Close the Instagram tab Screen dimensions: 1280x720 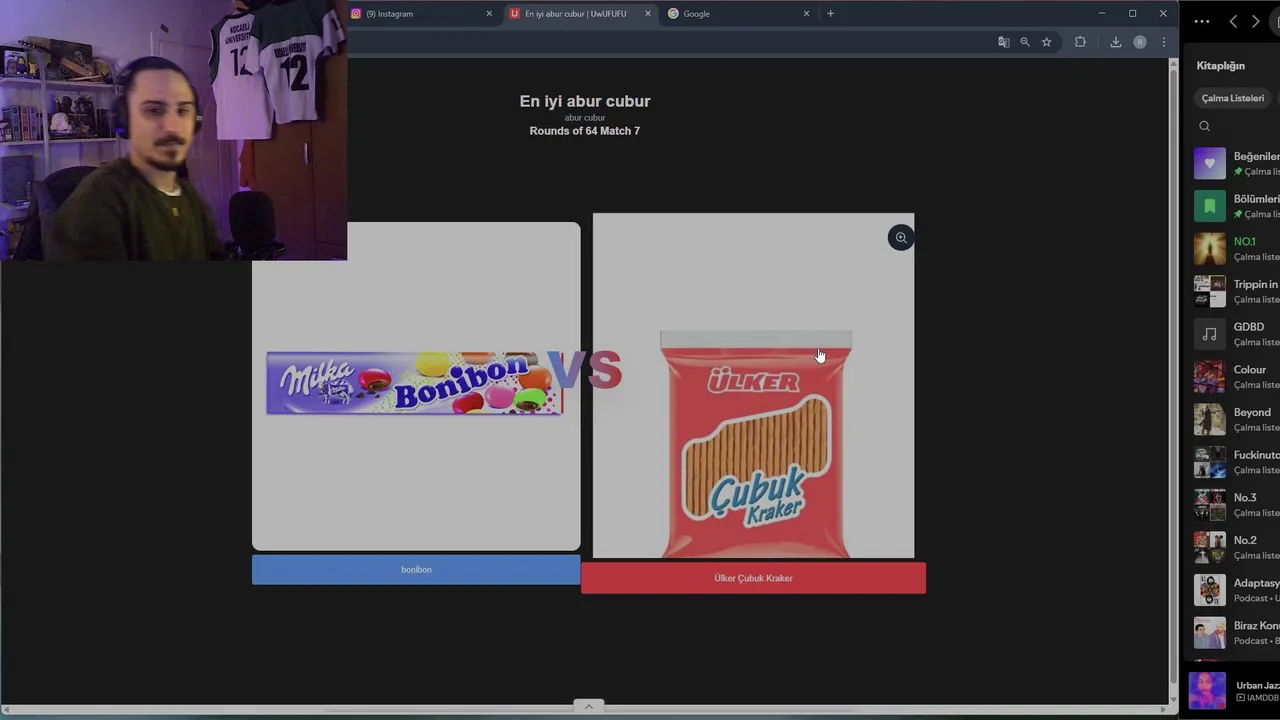pyautogui.click(x=489, y=14)
